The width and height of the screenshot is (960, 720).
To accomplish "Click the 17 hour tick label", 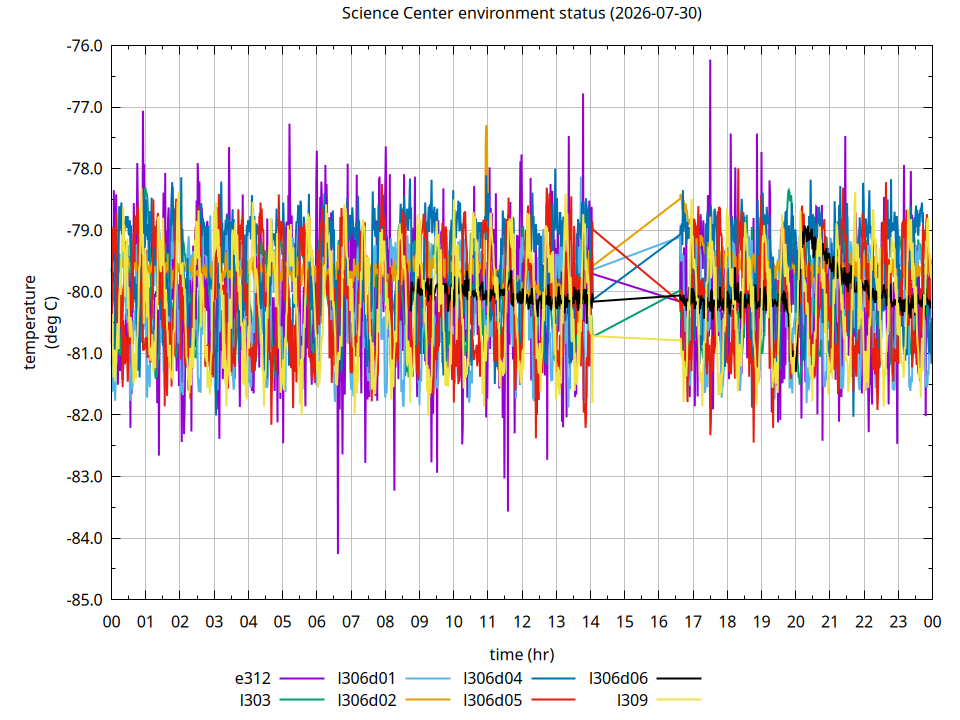I will pos(693,622).
